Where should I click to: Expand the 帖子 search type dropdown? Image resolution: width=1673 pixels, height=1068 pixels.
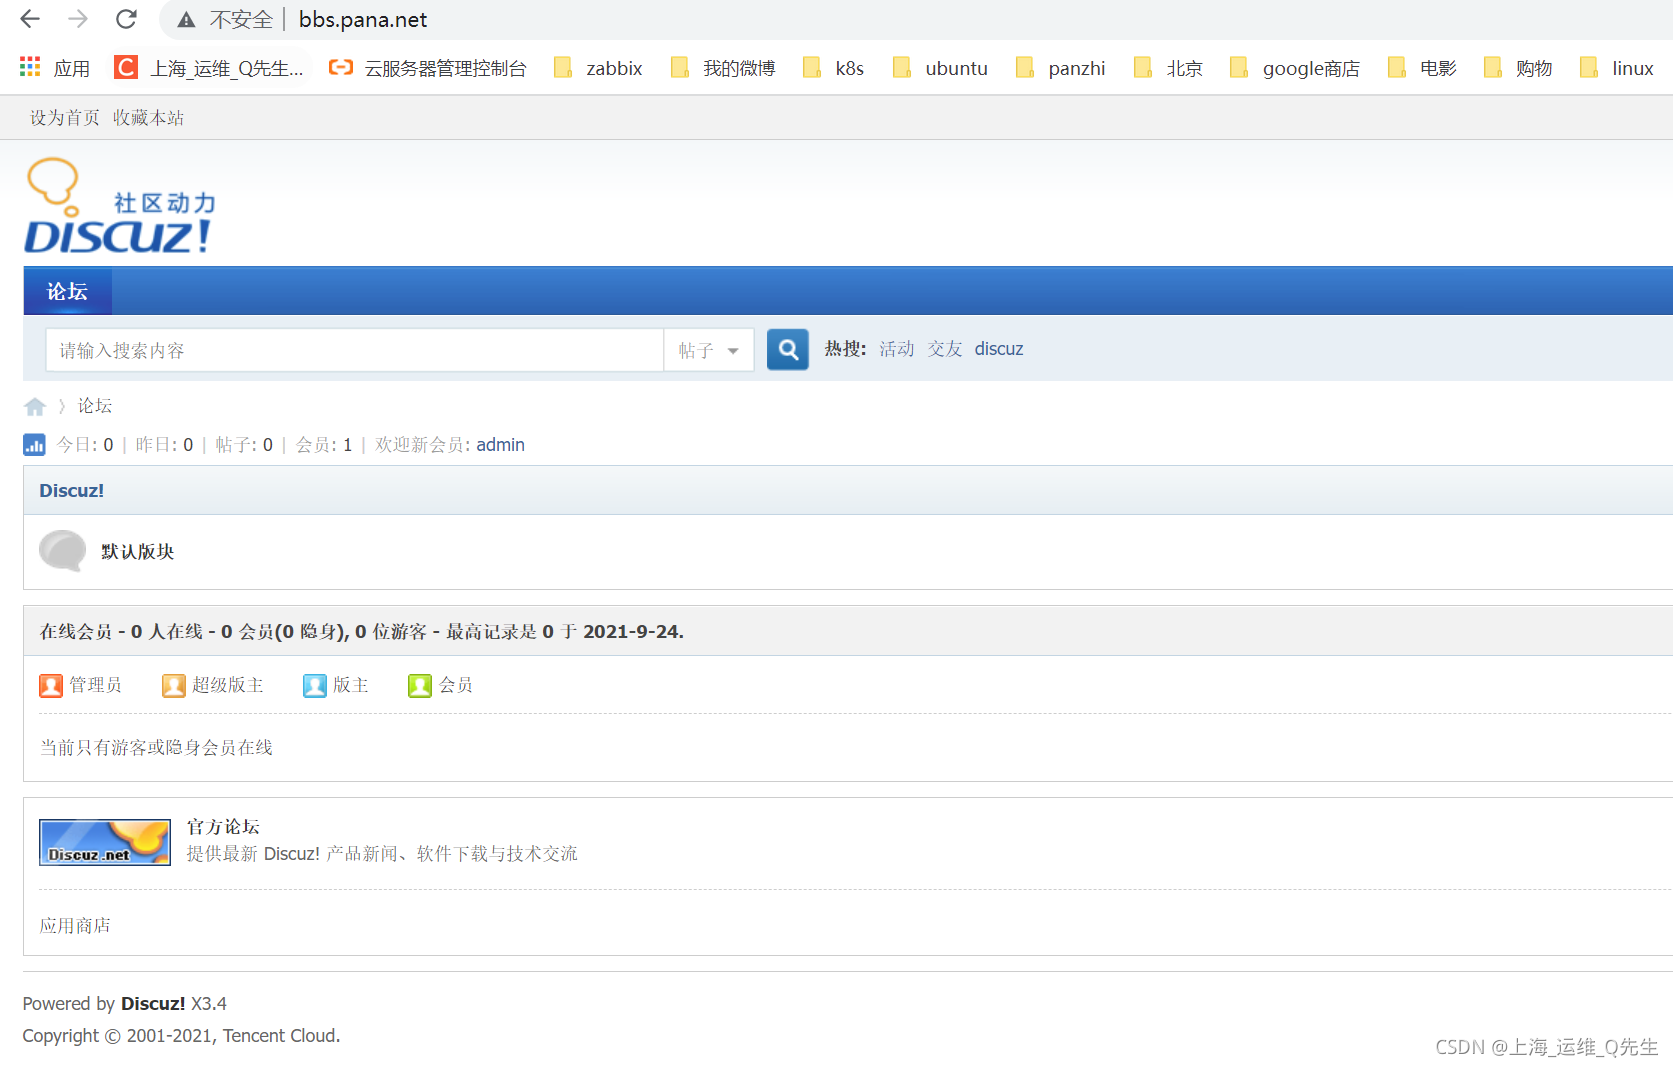709,350
